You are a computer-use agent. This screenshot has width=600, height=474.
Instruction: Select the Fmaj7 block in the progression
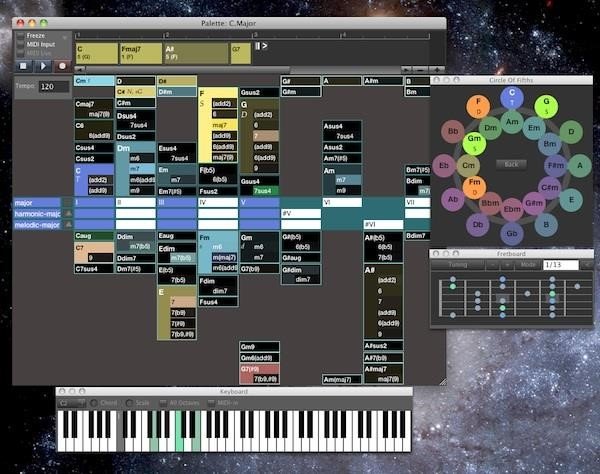141,53
